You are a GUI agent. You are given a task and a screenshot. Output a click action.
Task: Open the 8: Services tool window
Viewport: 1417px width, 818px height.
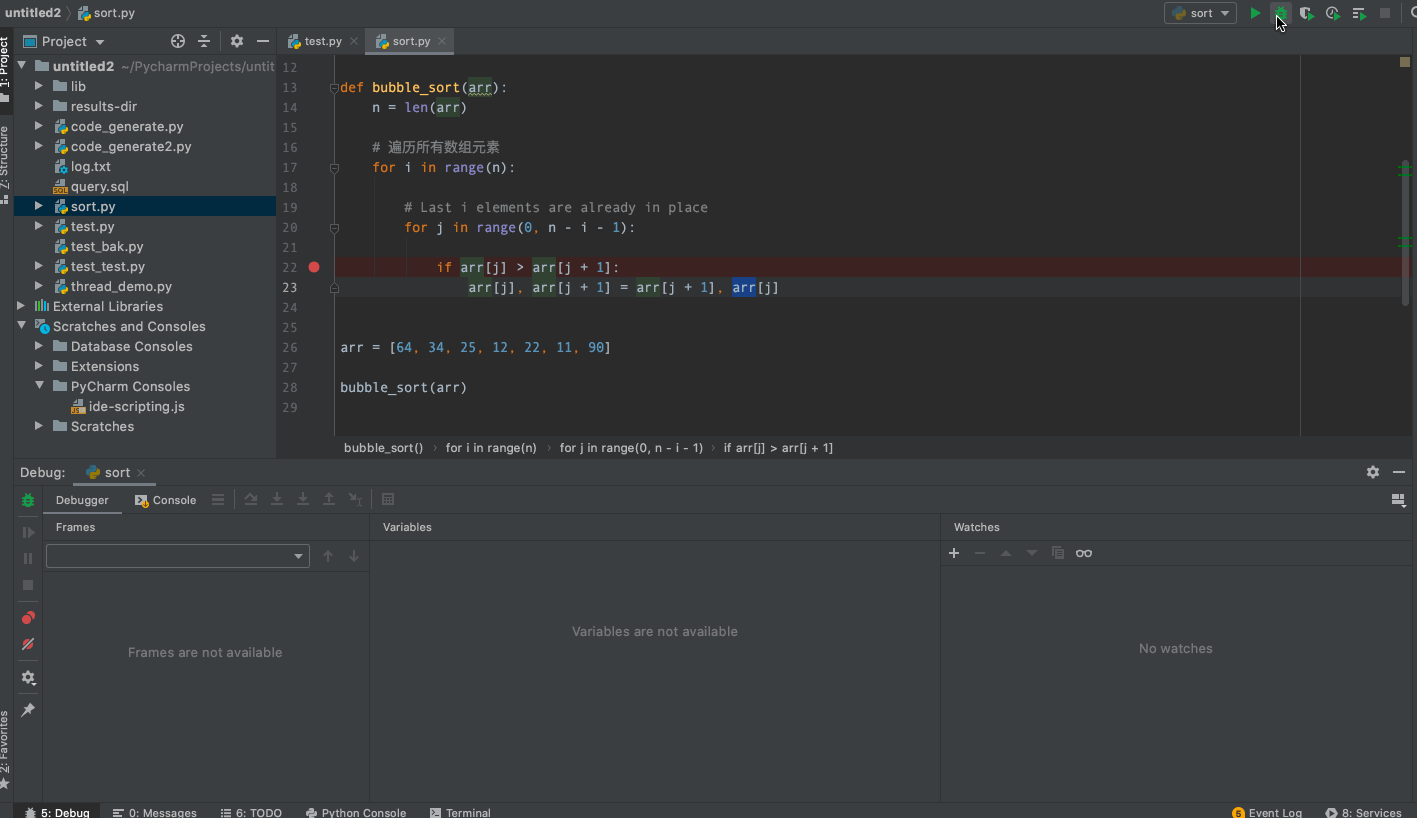click(x=1363, y=812)
